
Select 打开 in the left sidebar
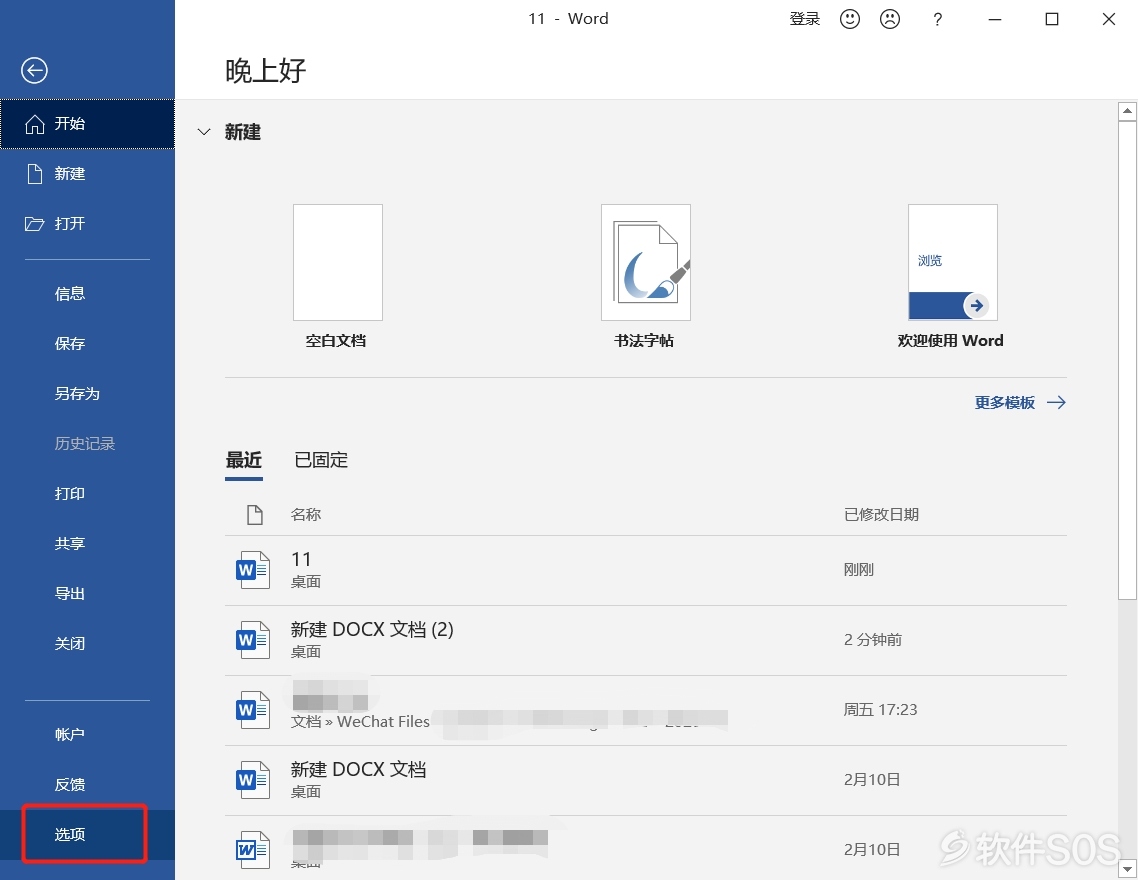(87, 224)
